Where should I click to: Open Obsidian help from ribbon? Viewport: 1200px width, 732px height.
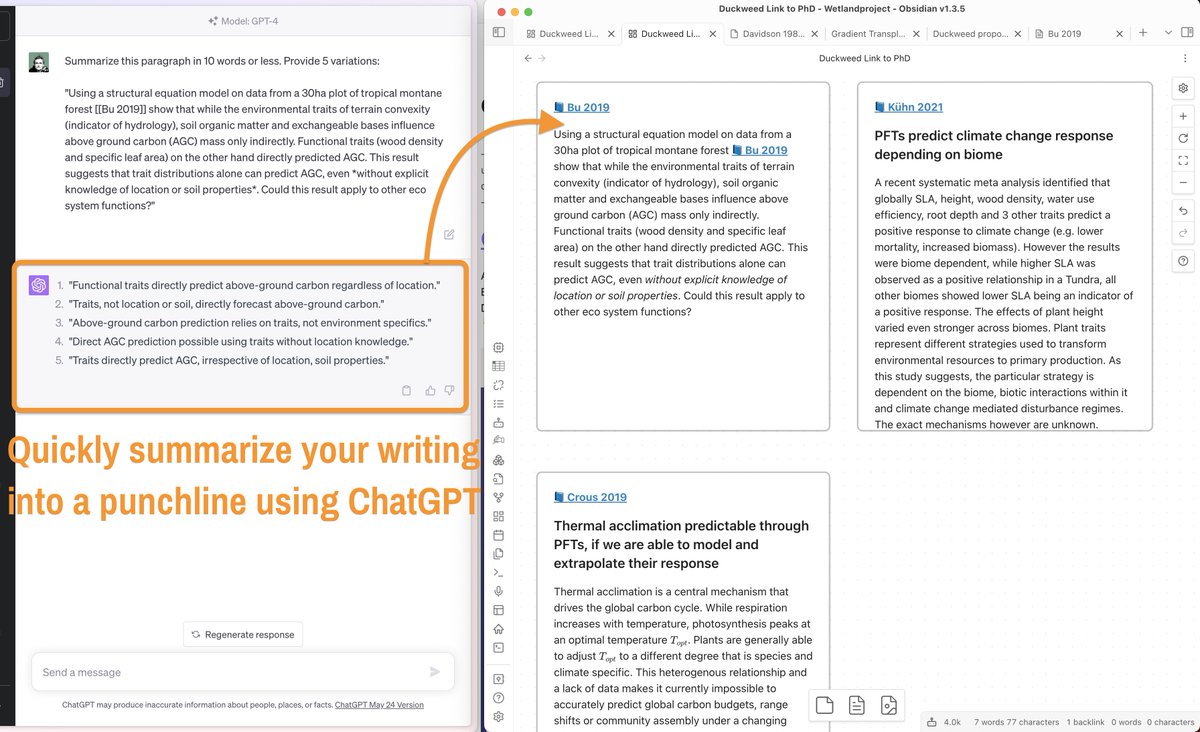tap(499, 698)
